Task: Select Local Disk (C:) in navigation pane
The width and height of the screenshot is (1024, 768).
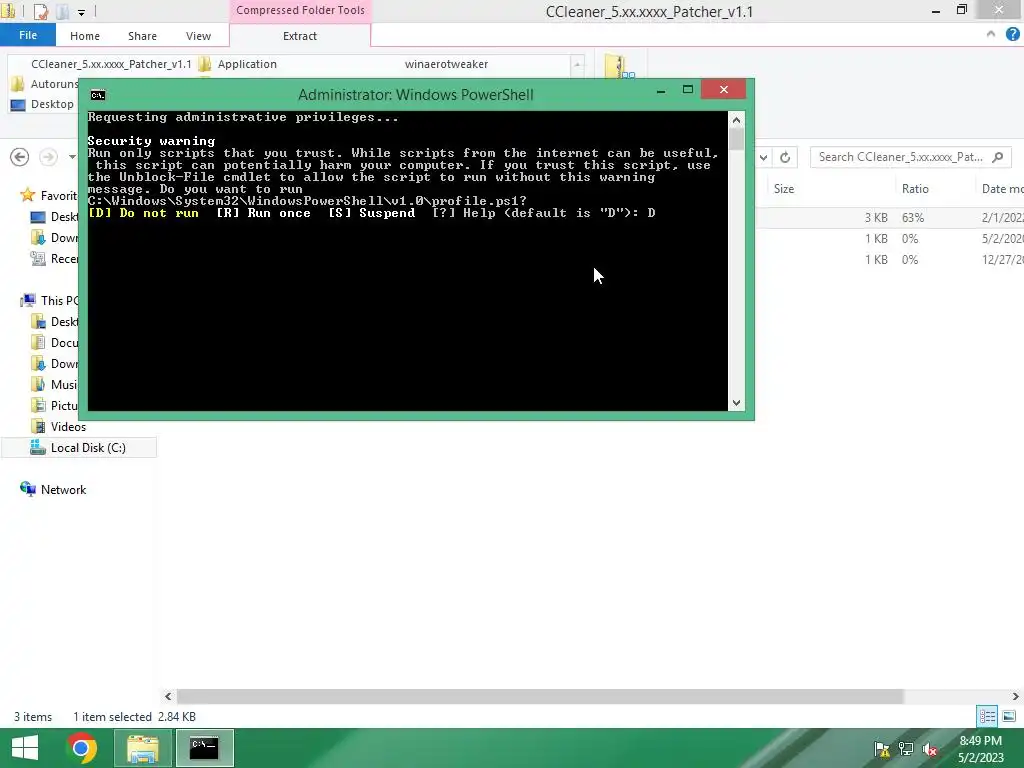Action: (80, 447)
